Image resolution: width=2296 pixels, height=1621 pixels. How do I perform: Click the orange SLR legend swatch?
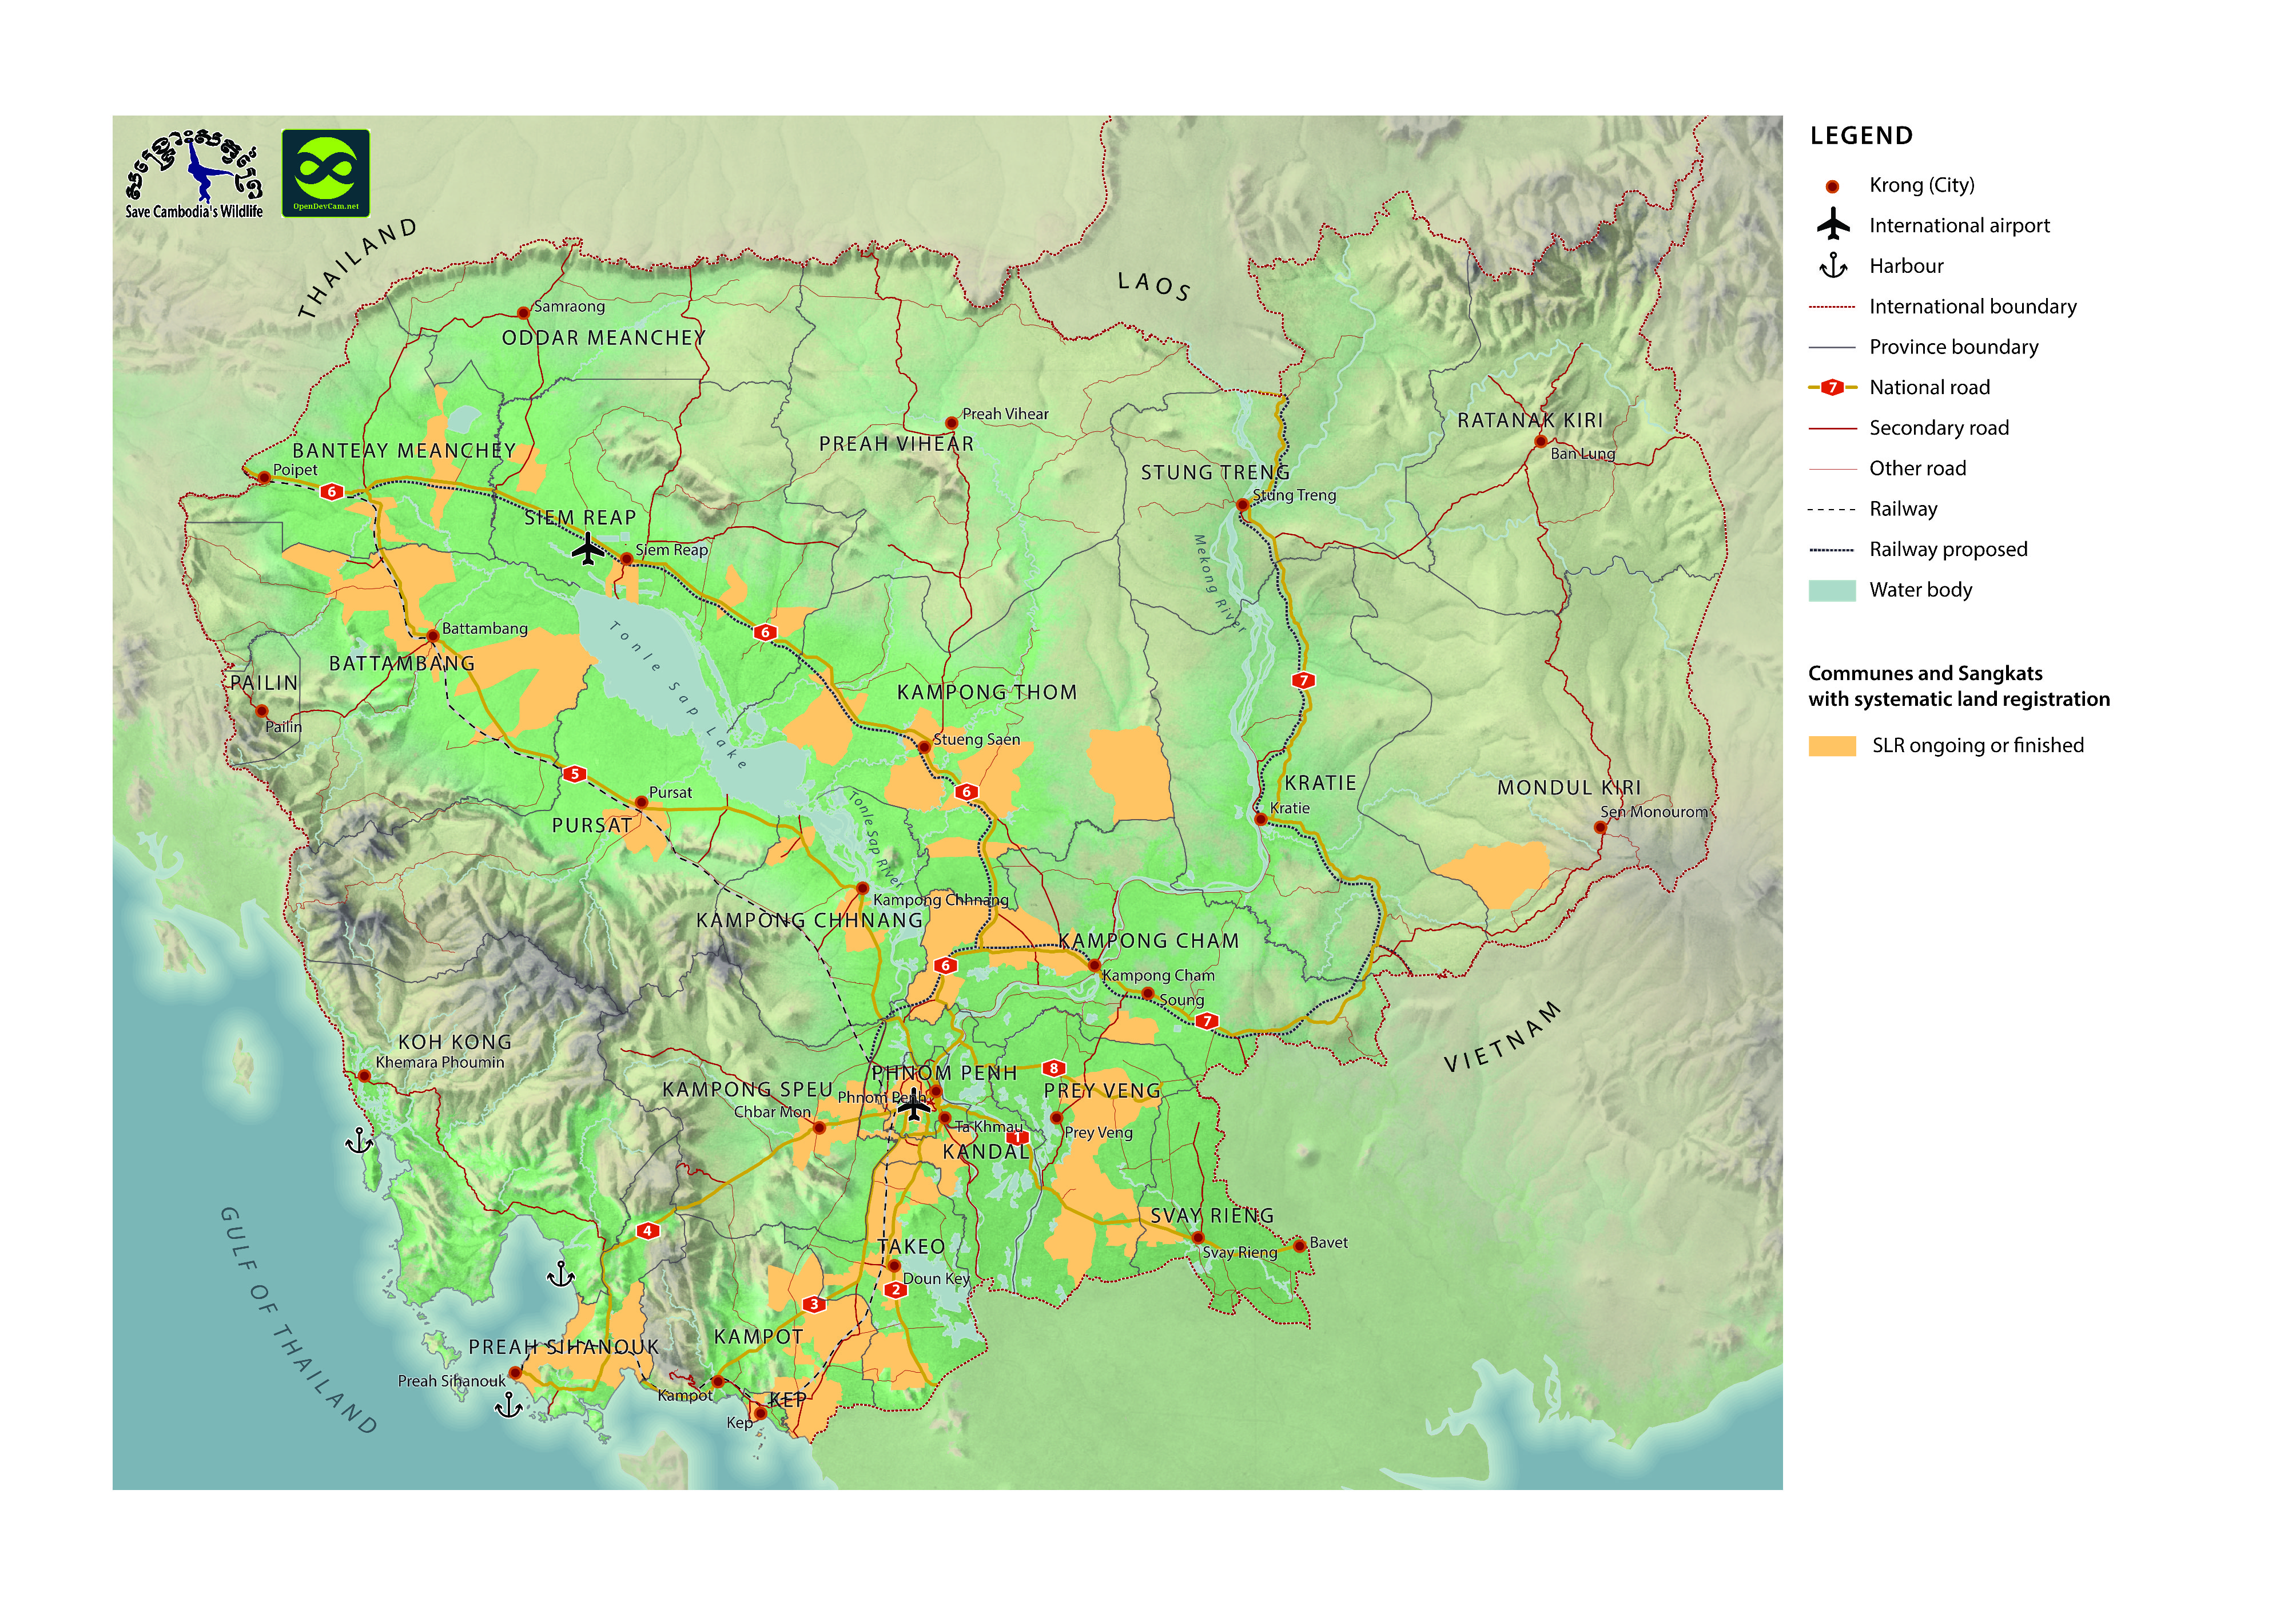[1832, 746]
